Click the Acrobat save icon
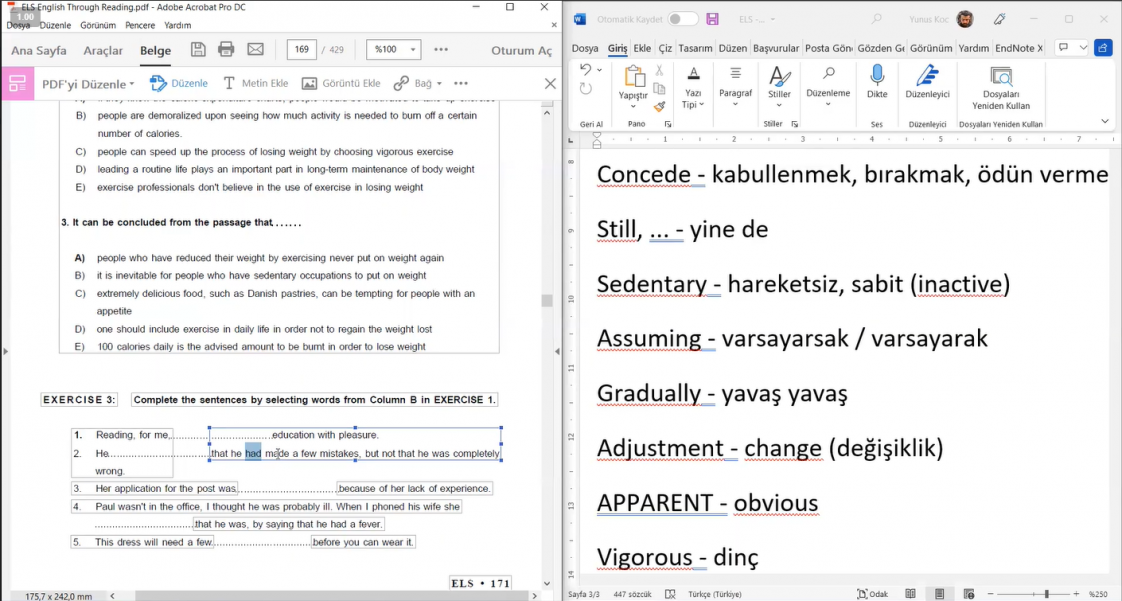This screenshot has width=1122, height=601. click(198, 50)
